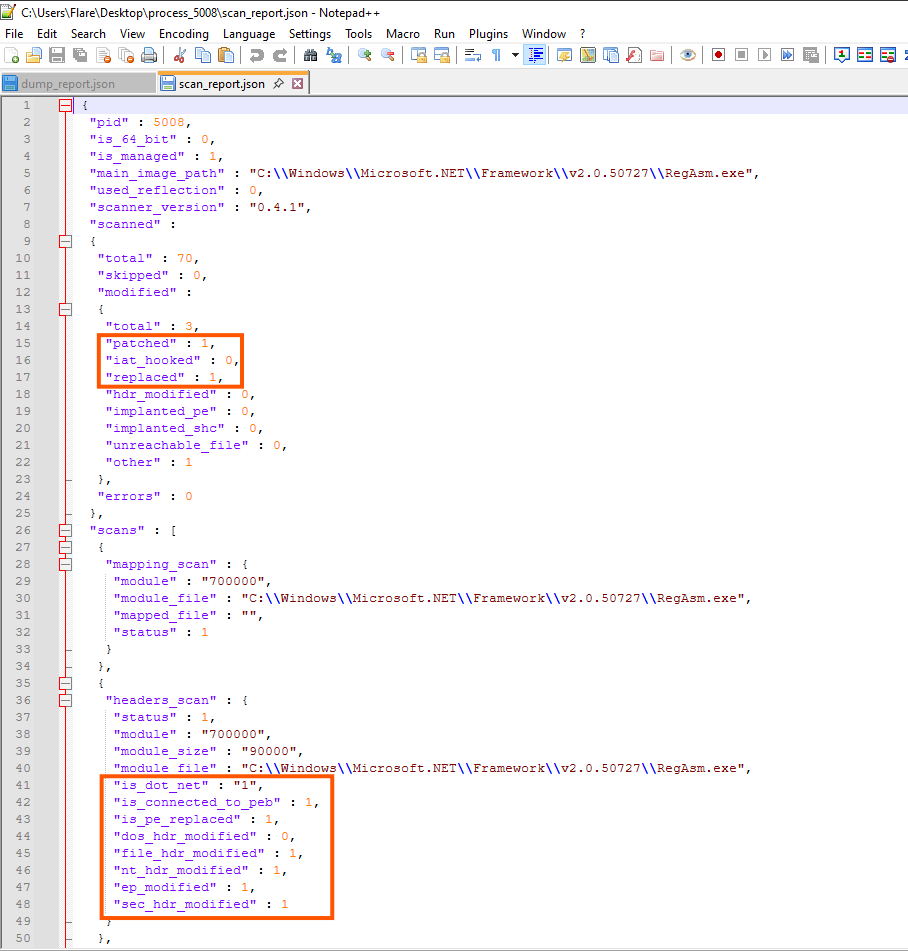Viewport: 908px width, 951px height.
Task: Close the scan_report.json tab
Action: pyautogui.click(x=297, y=84)
